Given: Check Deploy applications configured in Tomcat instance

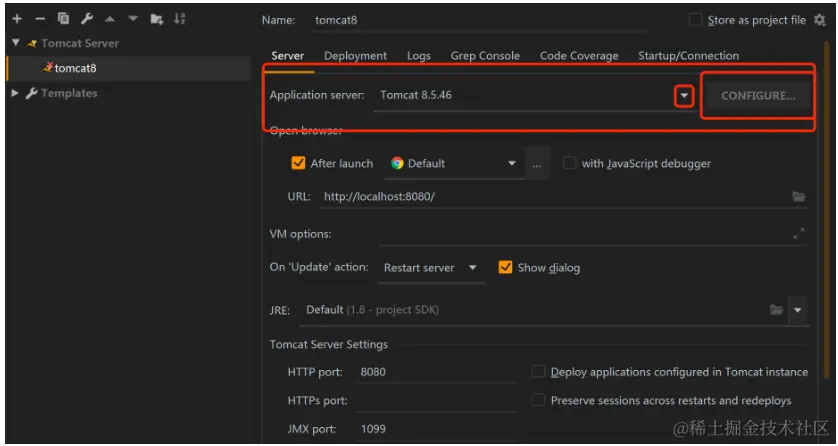Looking at the screenshot, I should coord(538,372).
